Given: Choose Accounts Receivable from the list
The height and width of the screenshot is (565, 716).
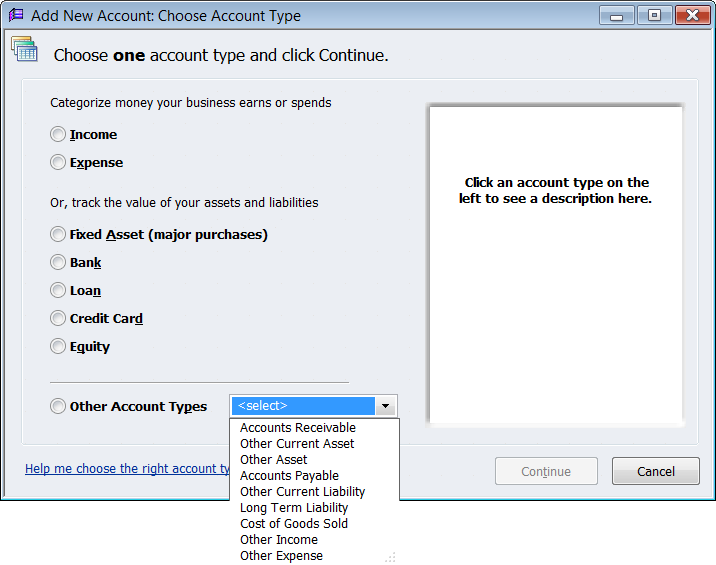Looking at the screenshot, I should pyautogui.click(x=298, y=428).
